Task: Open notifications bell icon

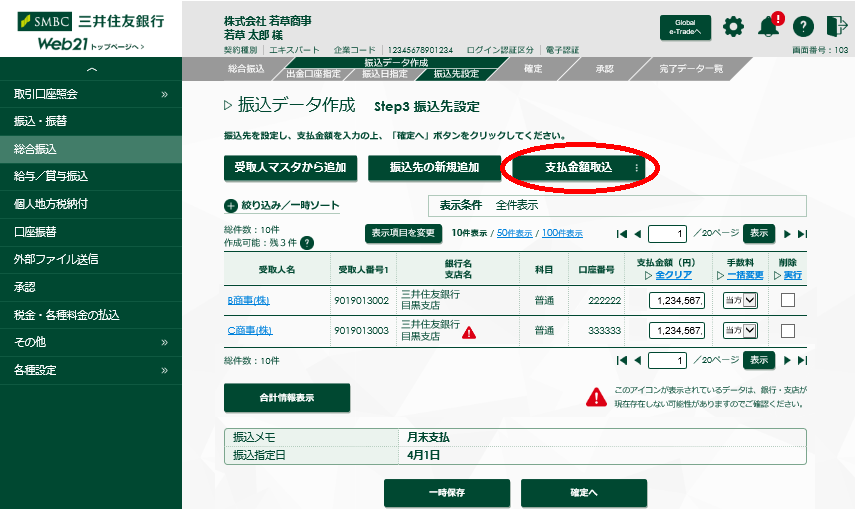Action: click(x=769, y=26)
